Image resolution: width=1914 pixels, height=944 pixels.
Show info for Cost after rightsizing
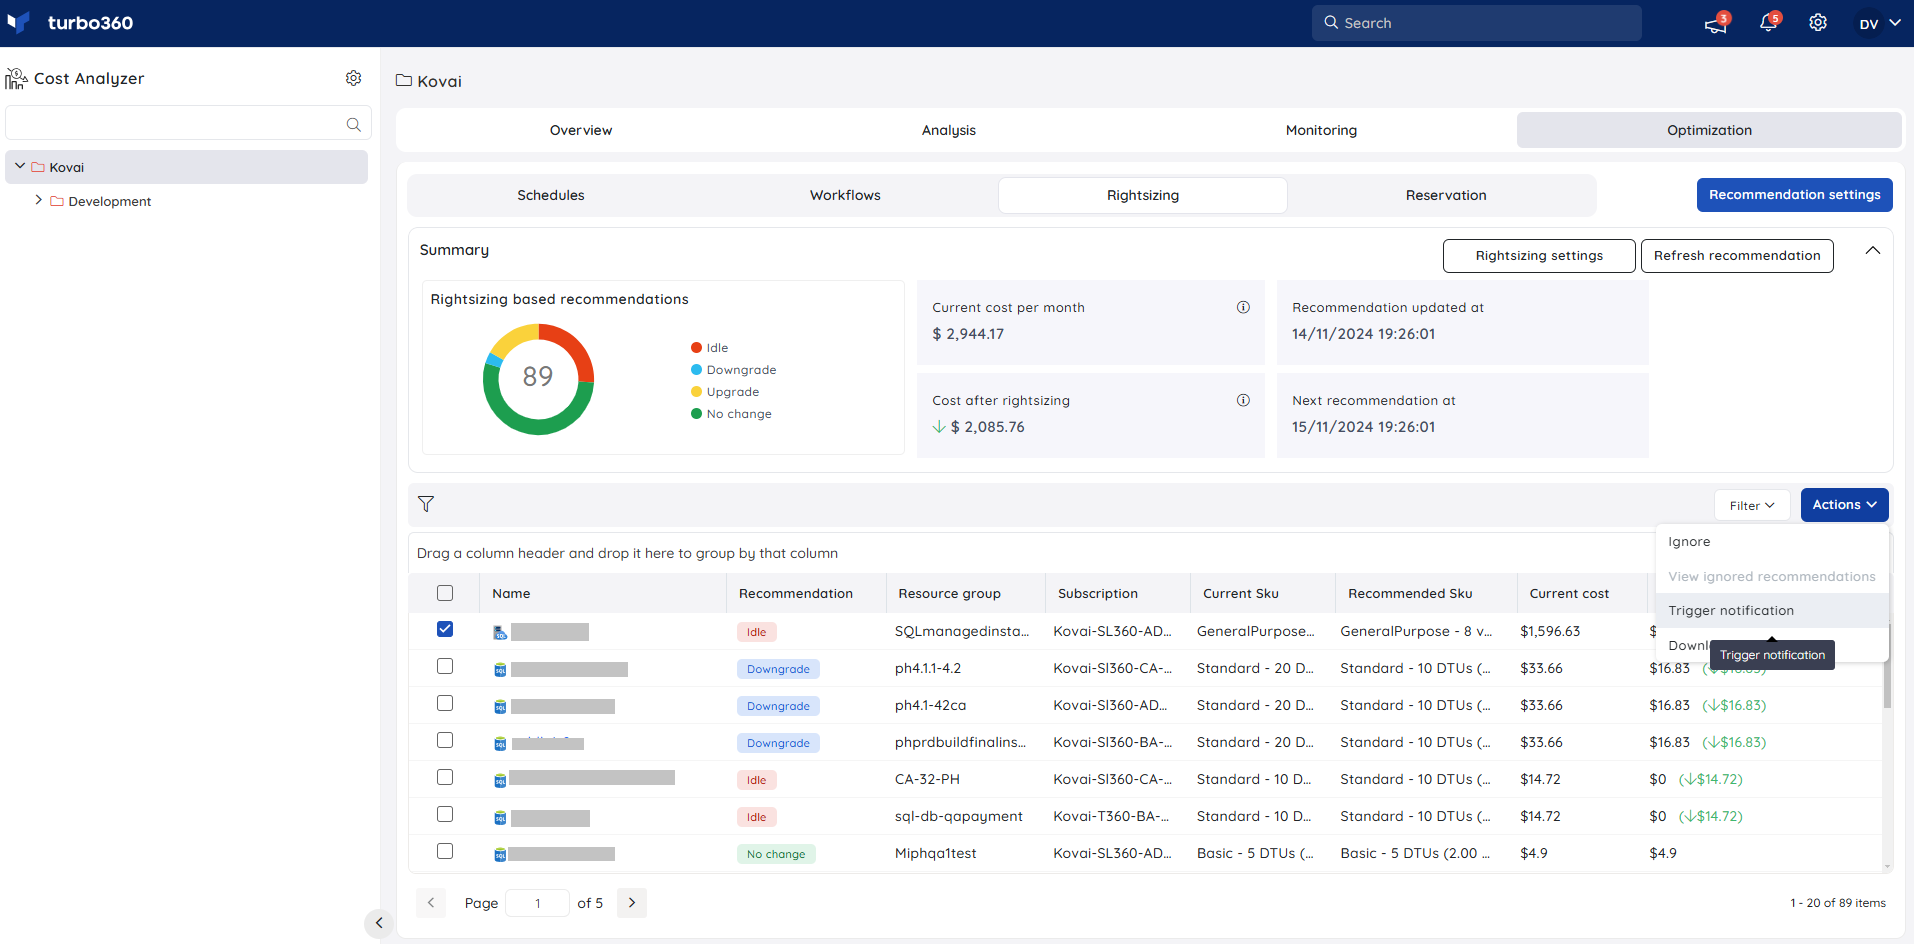pyautogui.click(x=1243, y=400)
